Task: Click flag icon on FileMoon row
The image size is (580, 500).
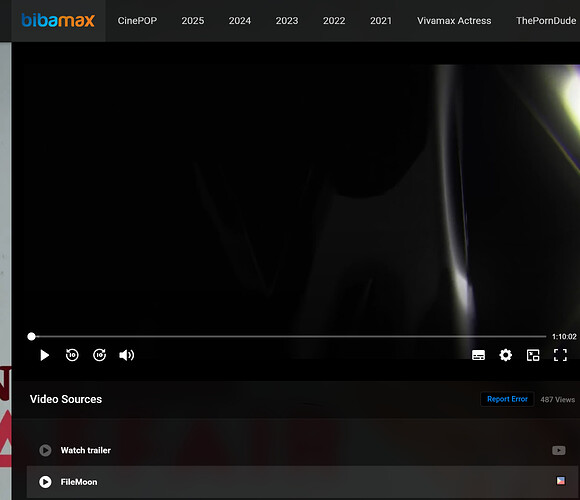Action: [561, 480]
